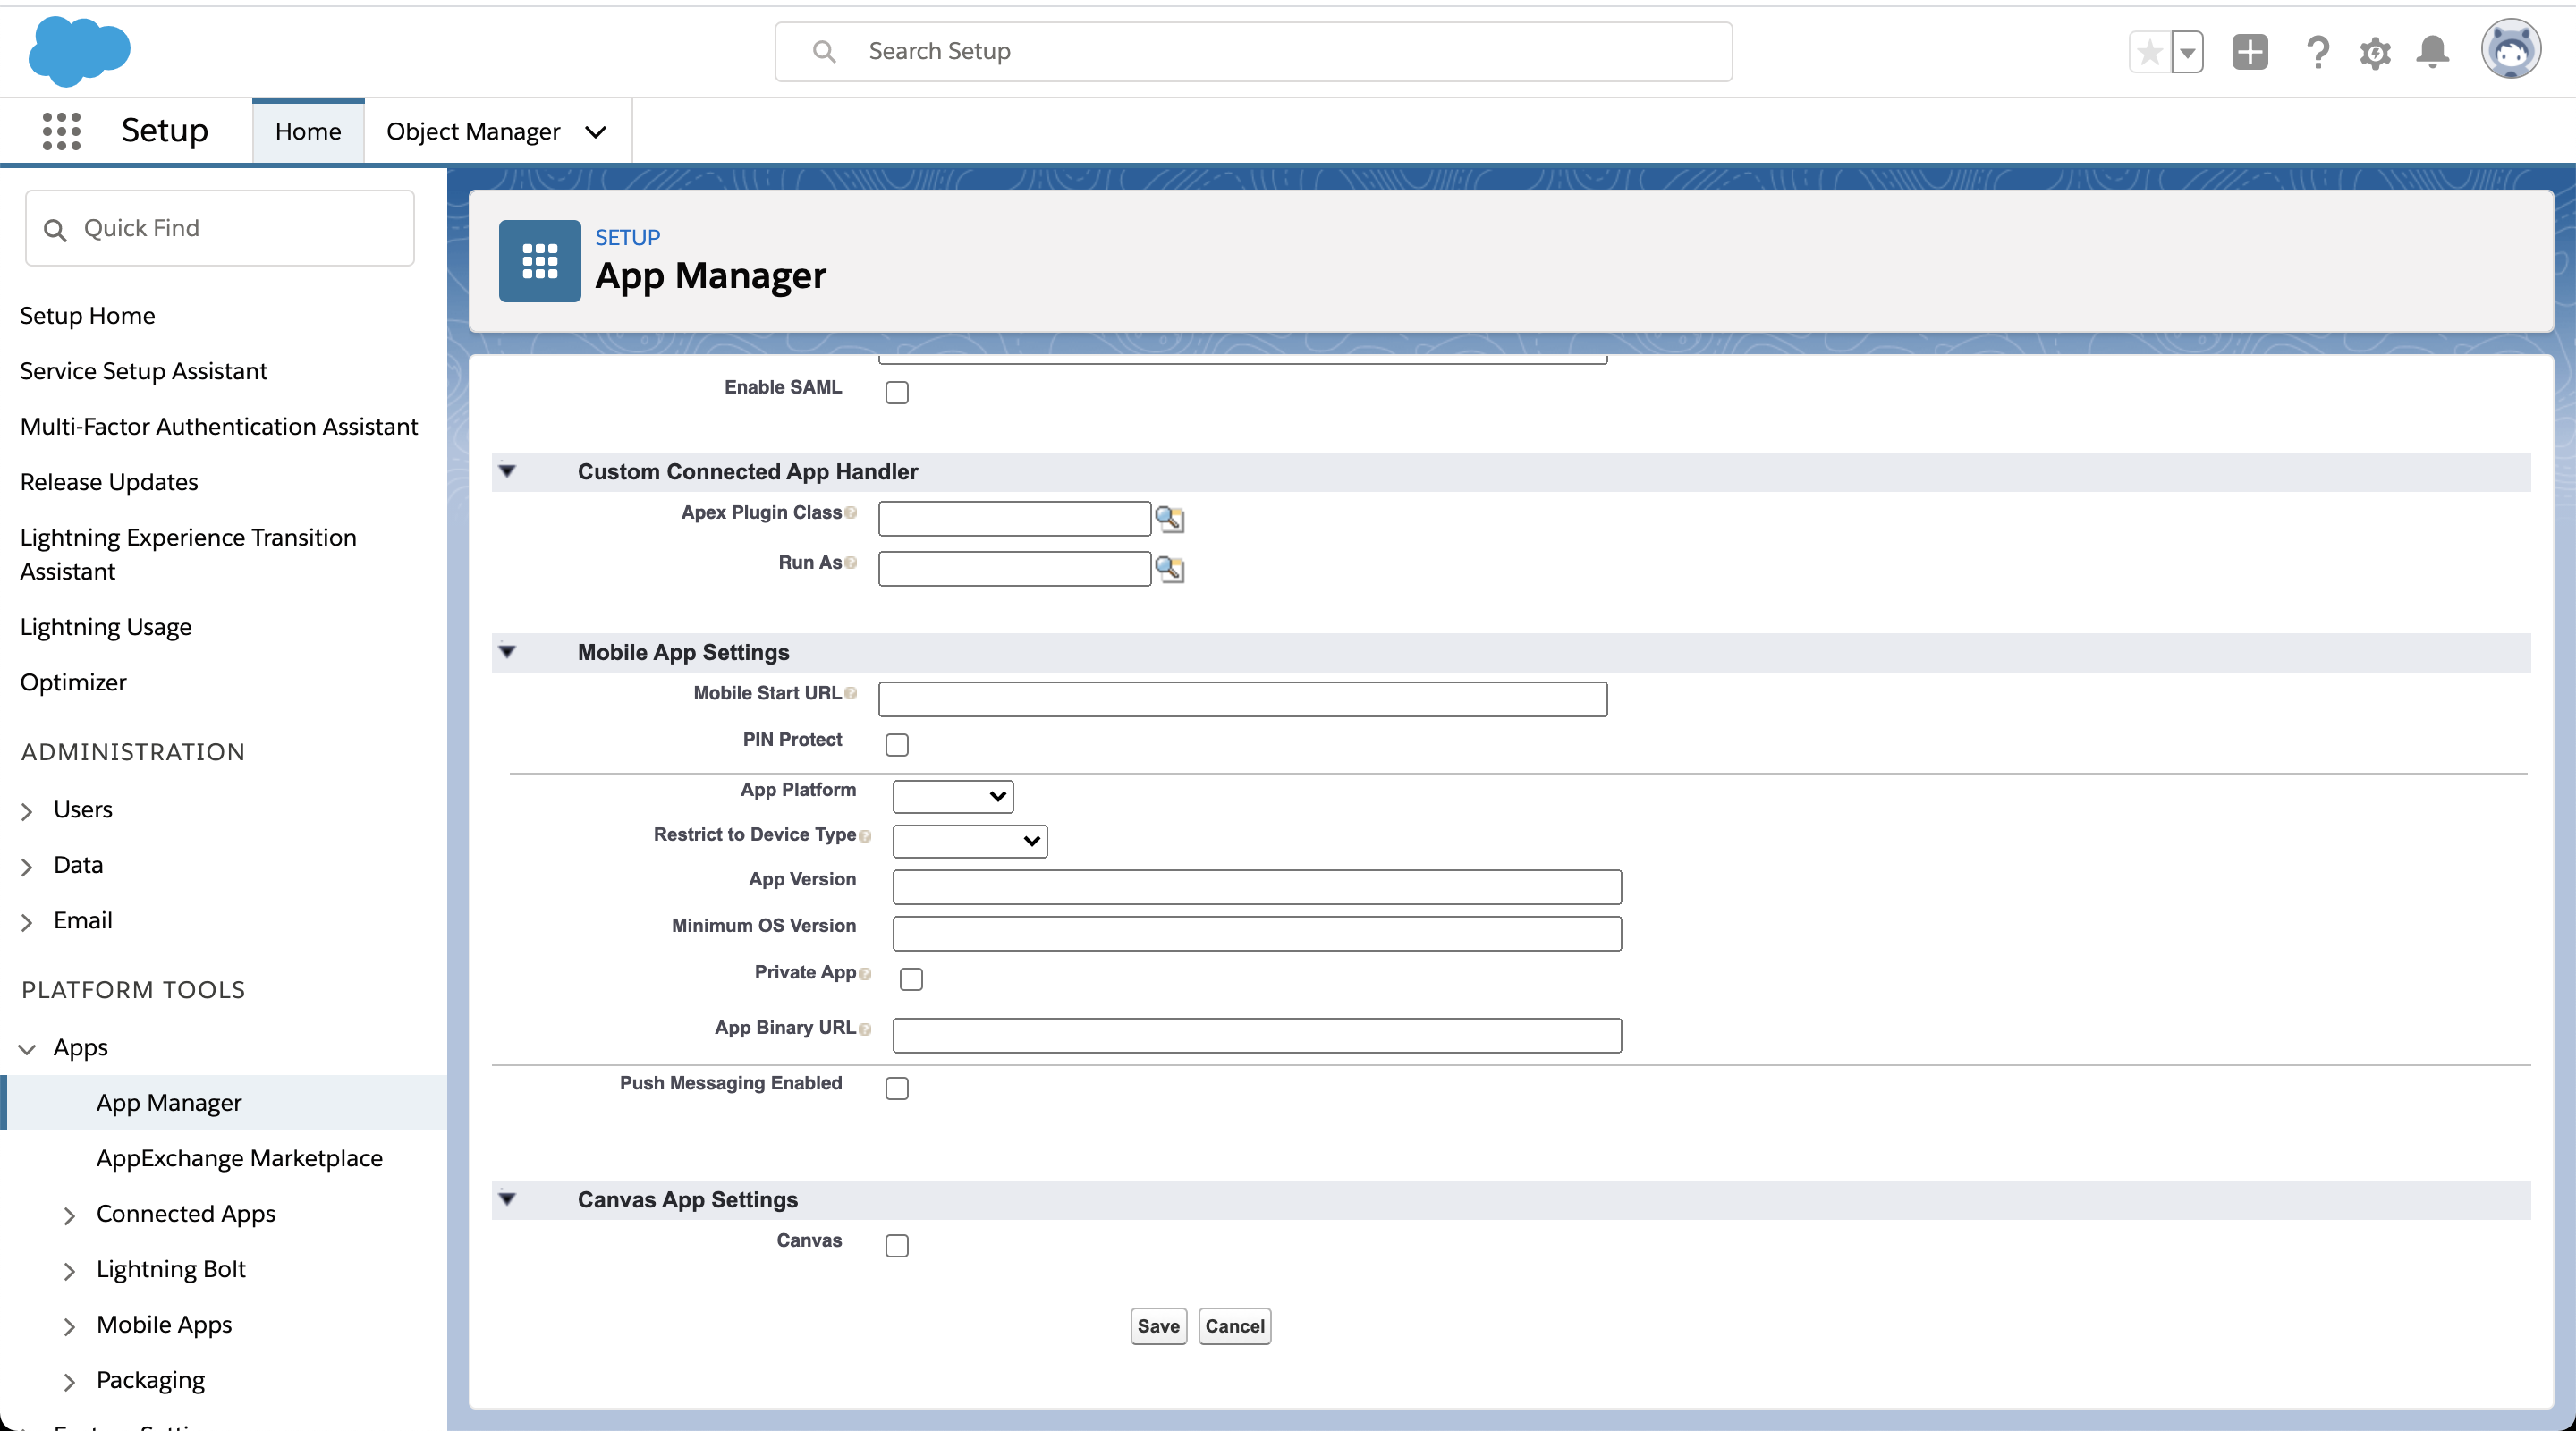2576x1431 pixels.
Task: Enable Push Messaging checkbox
Action: (897, 1088)
